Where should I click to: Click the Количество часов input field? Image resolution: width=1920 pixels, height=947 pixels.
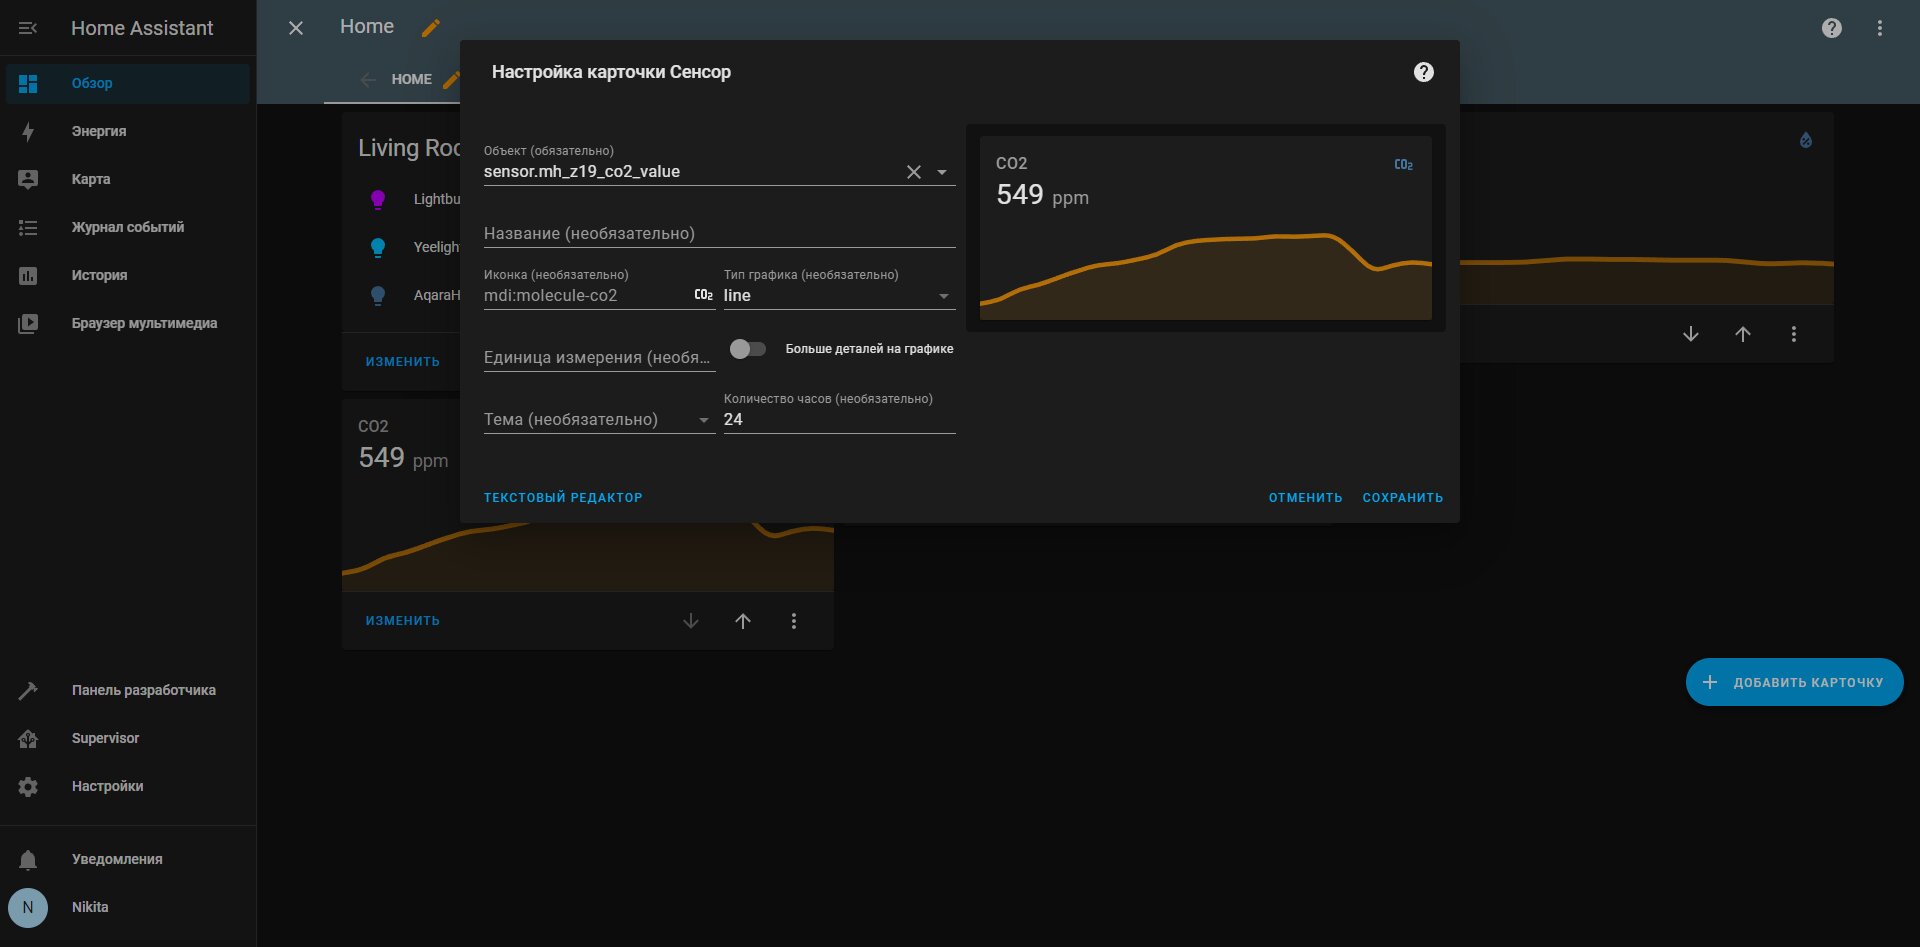840,419
